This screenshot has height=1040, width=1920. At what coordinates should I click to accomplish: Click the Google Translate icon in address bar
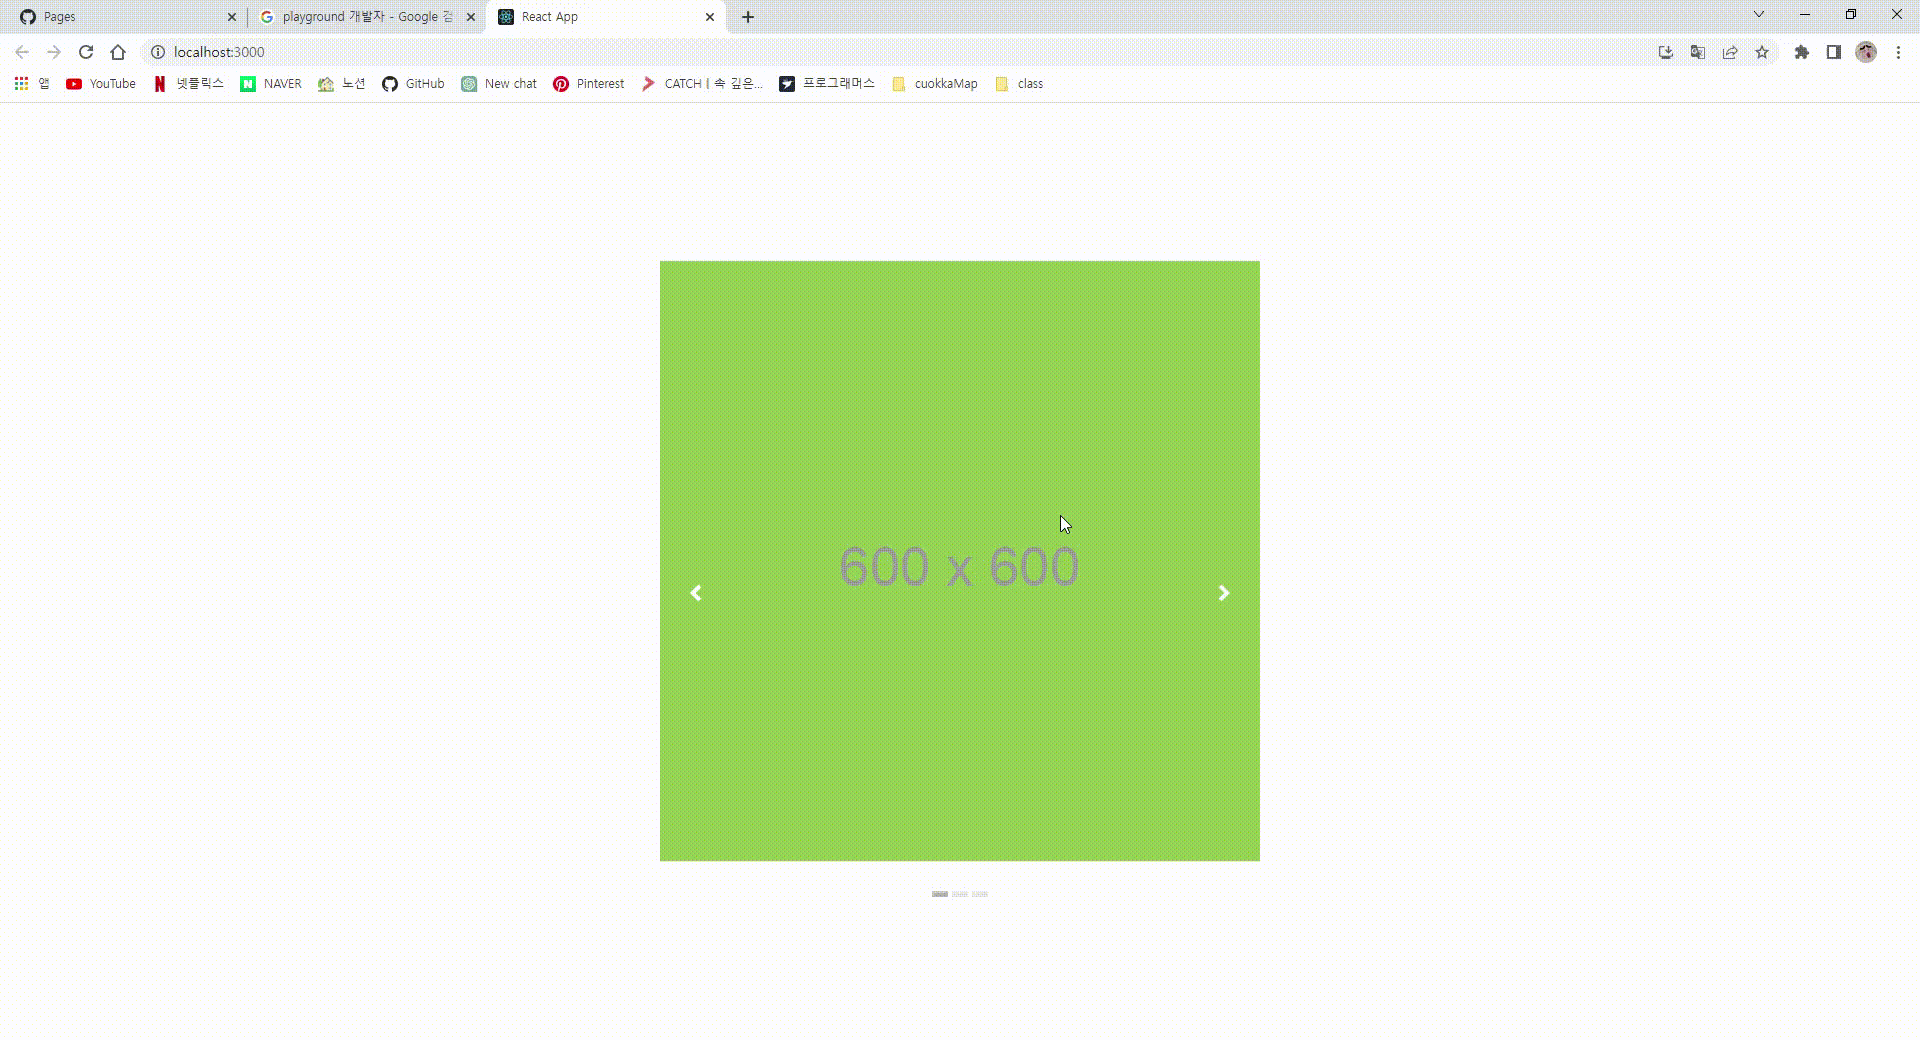tap(1697, 52)
